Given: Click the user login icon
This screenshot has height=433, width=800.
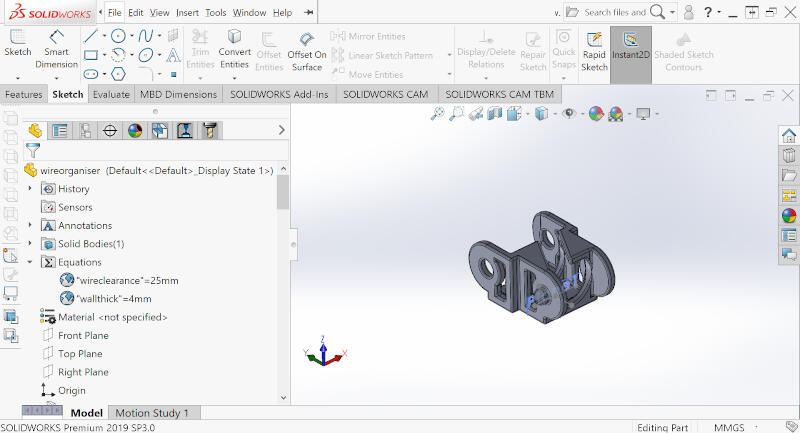Looking at the screenshot, I should 688,12.
